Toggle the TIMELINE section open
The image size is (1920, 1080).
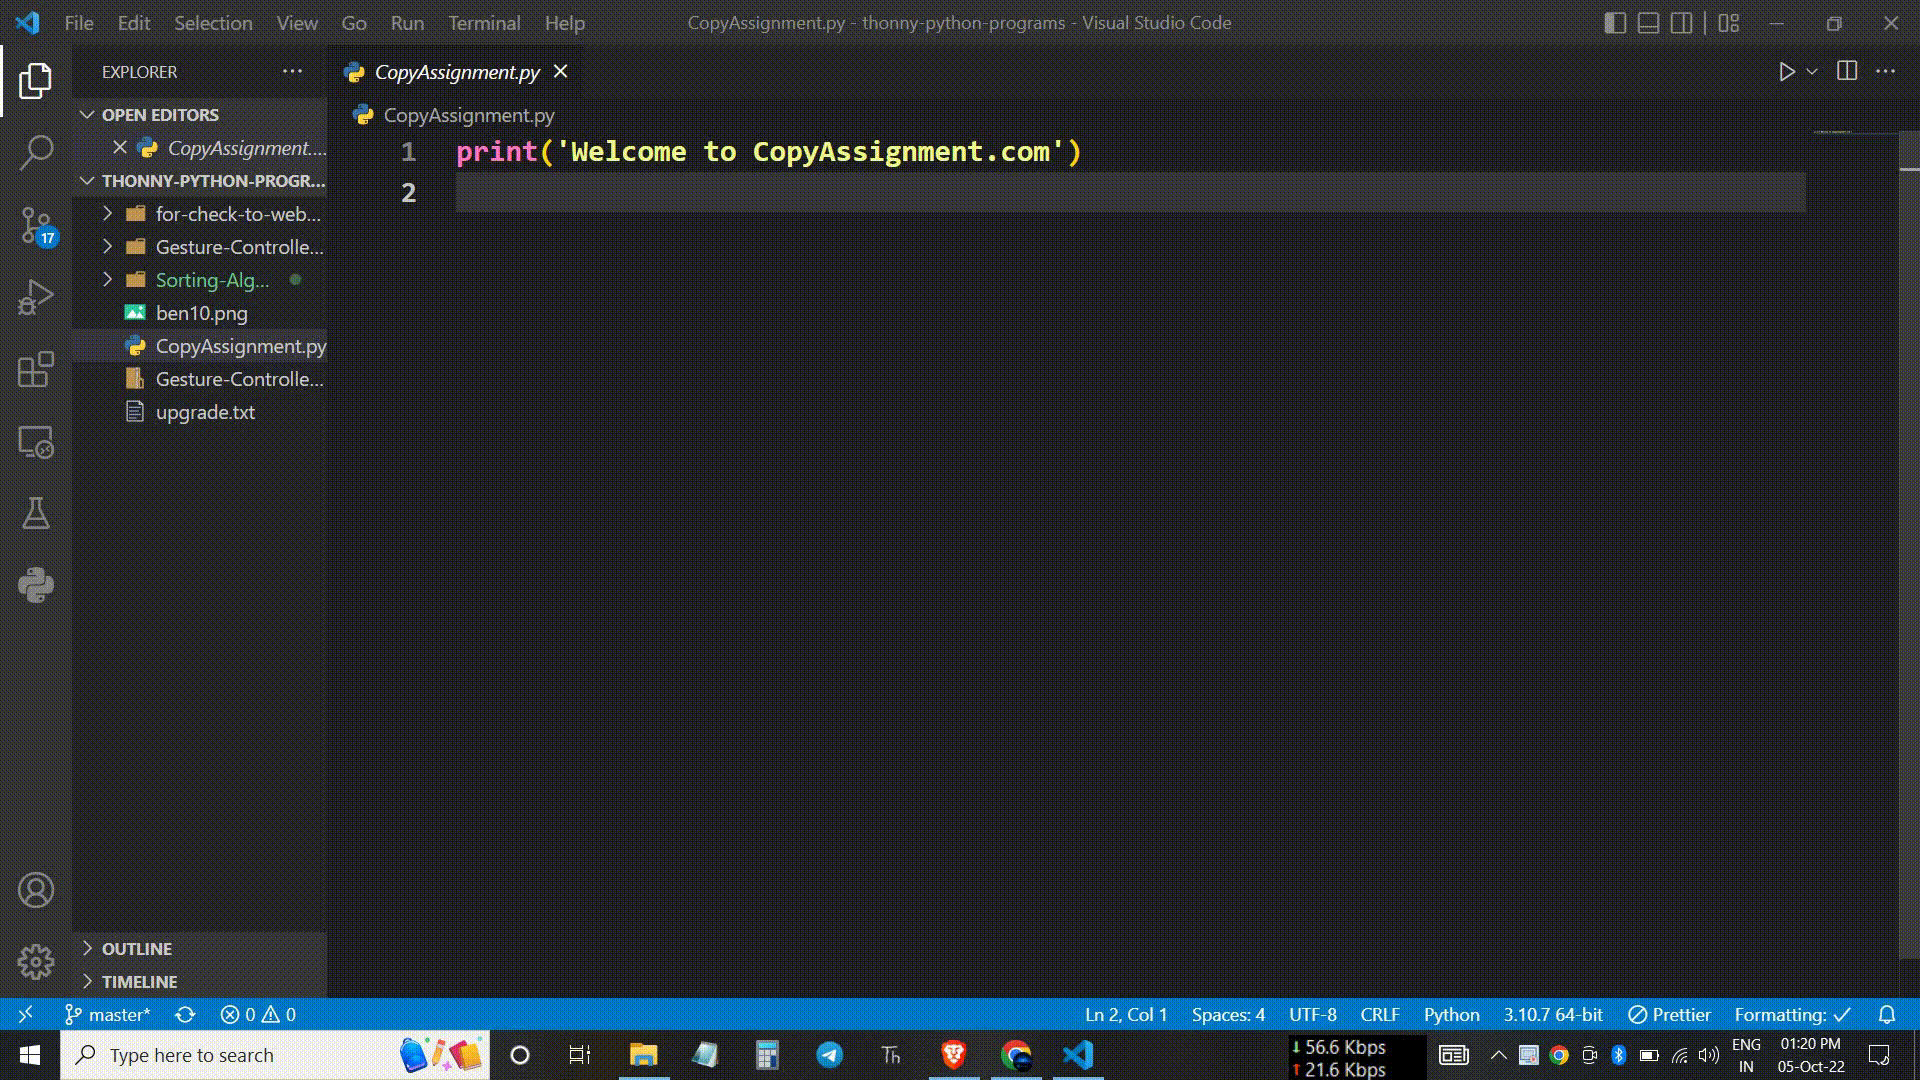click(138, 980)
